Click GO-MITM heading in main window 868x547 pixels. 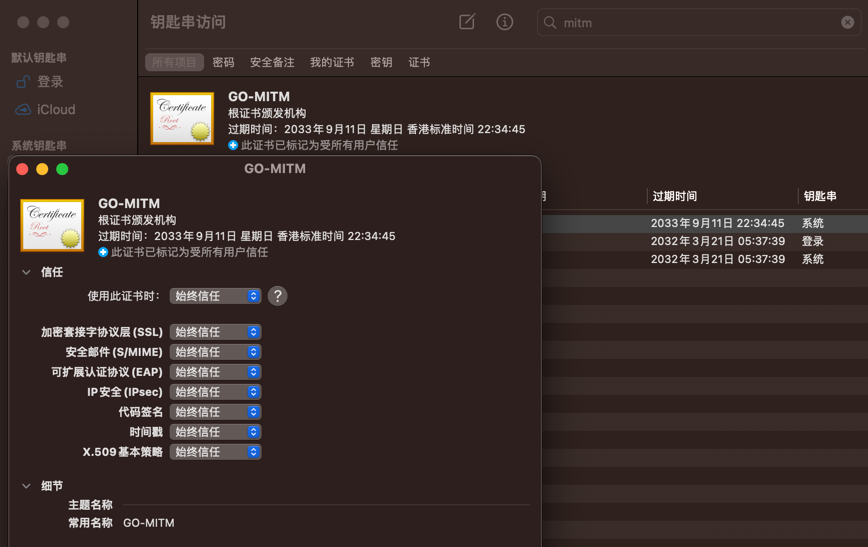coord(259,96)
